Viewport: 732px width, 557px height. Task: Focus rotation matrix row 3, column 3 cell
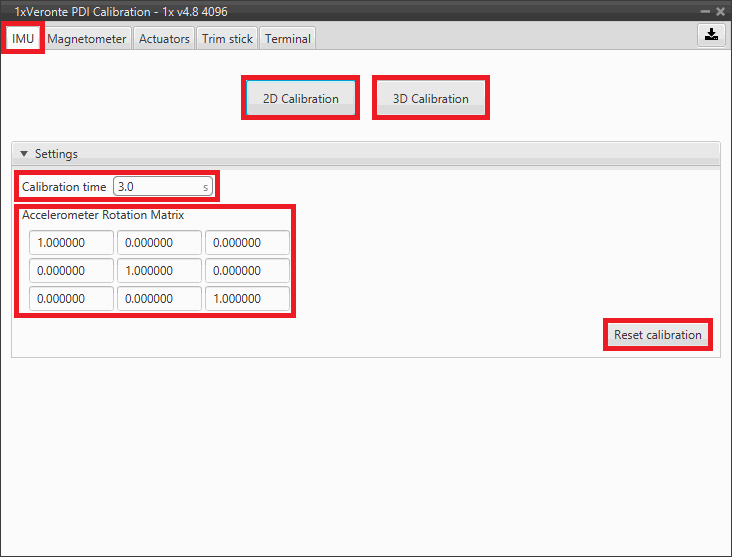[x=247, y=299]
